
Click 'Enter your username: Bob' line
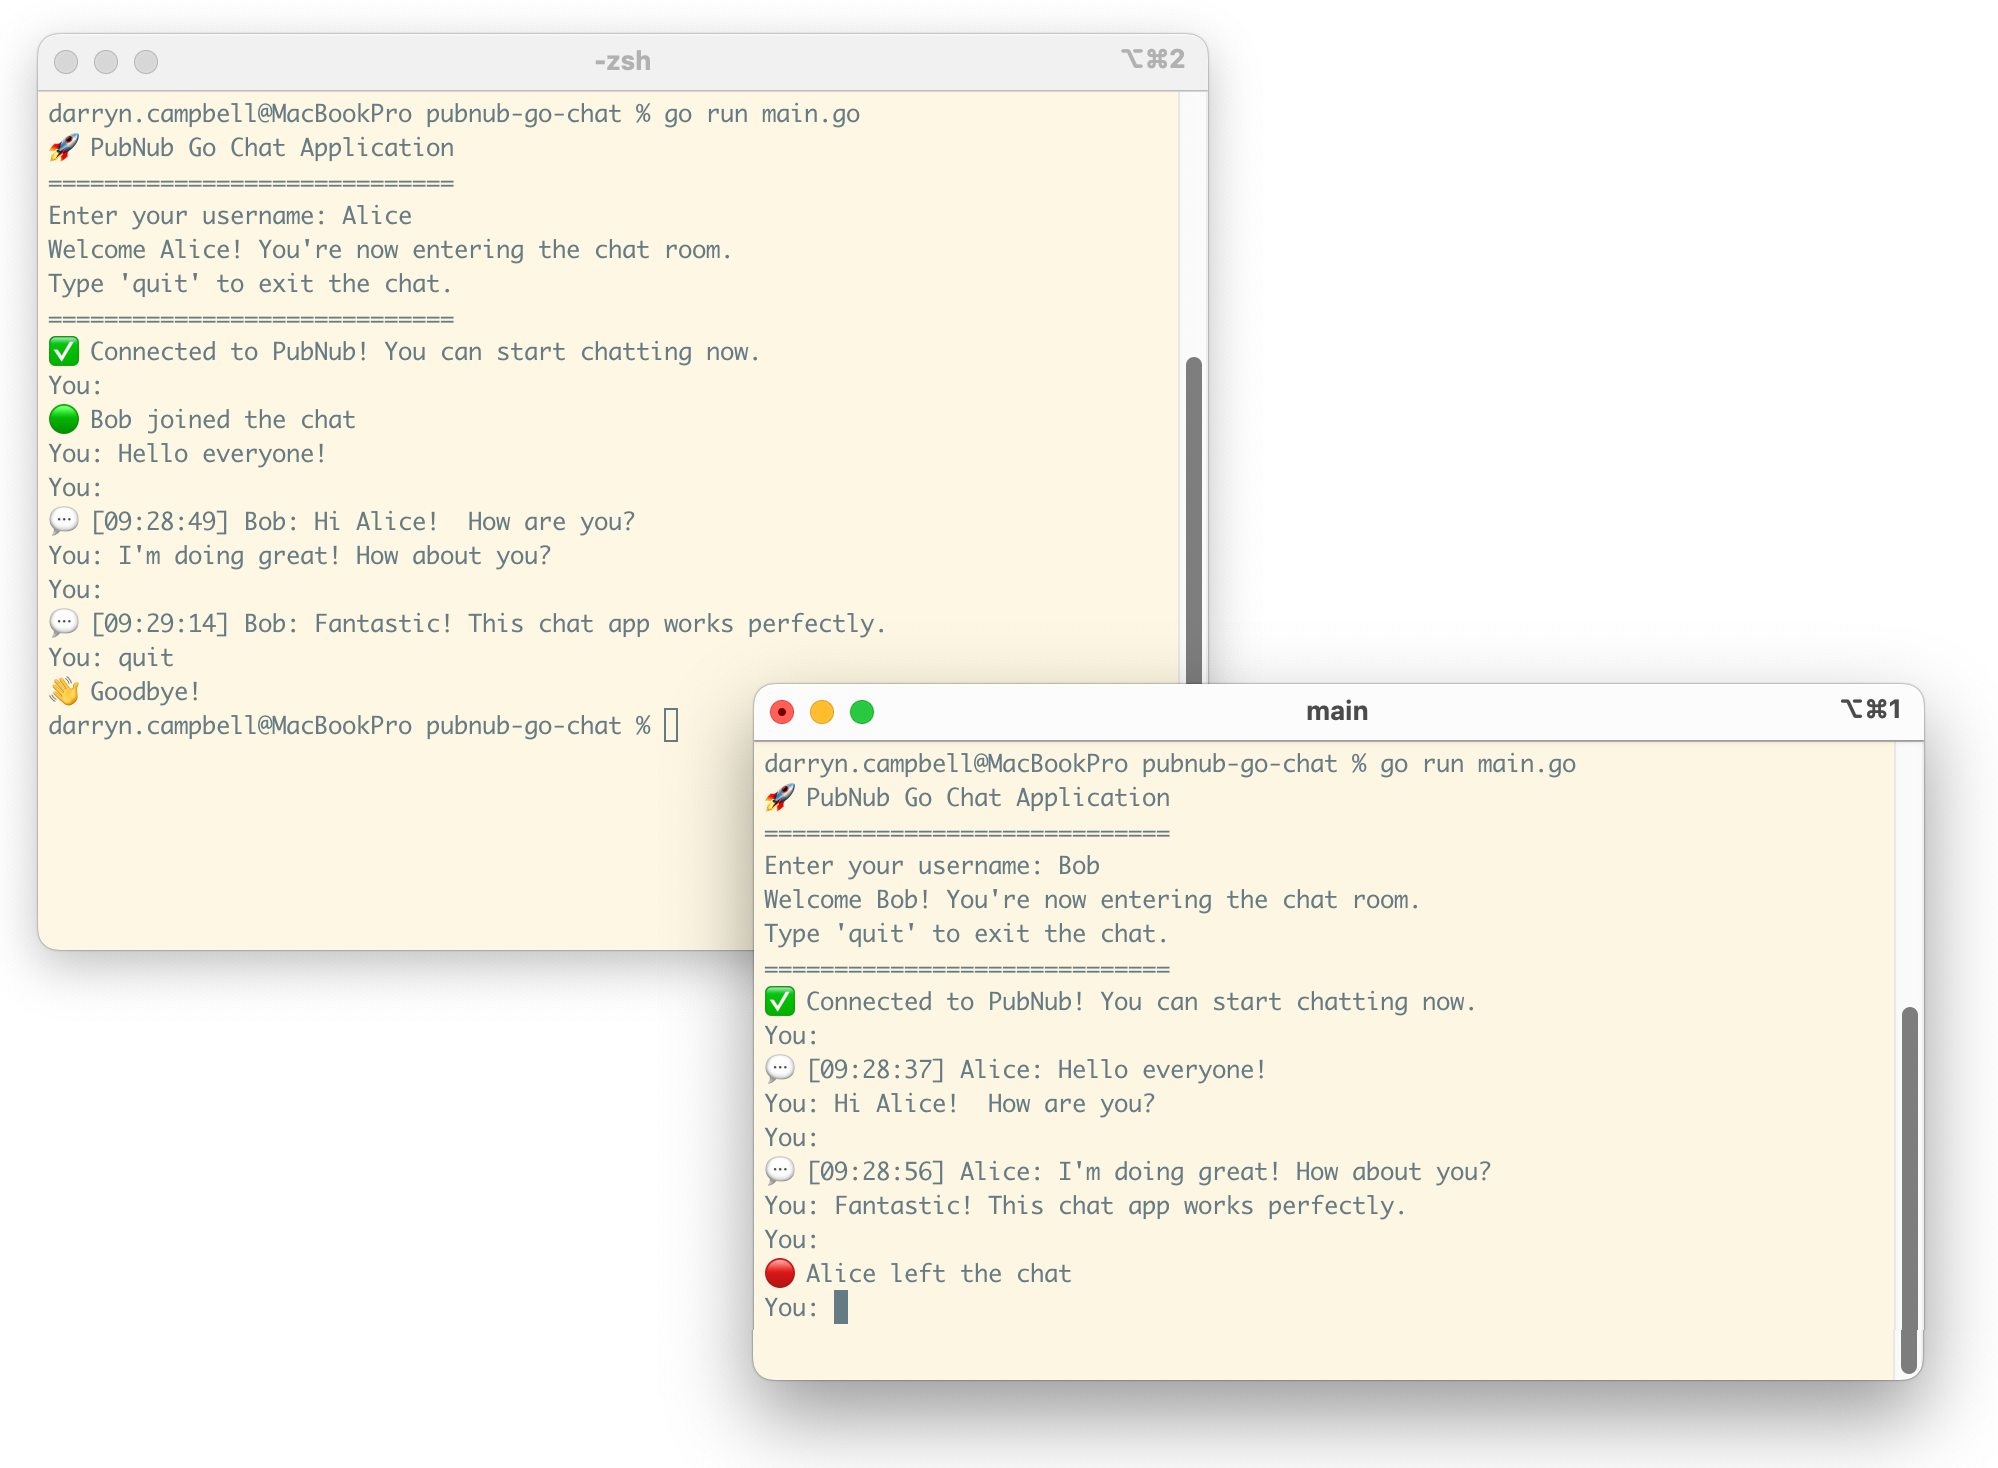pos(932,866)
